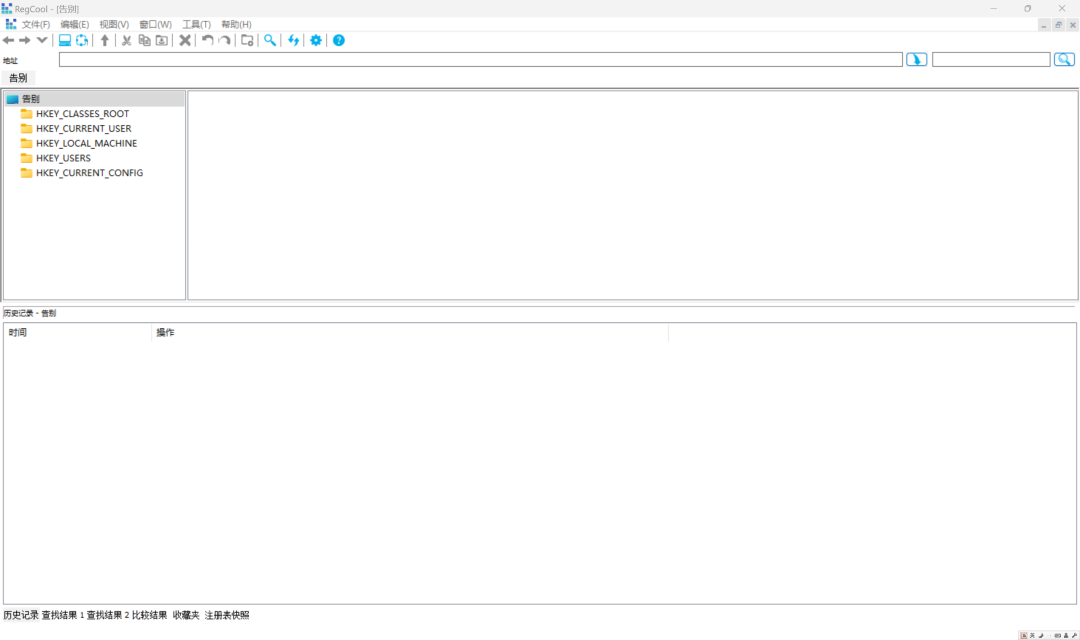Screen dimensions: 1080x640
Task: Click the up arrow toolbar icon
Action: 105,41
